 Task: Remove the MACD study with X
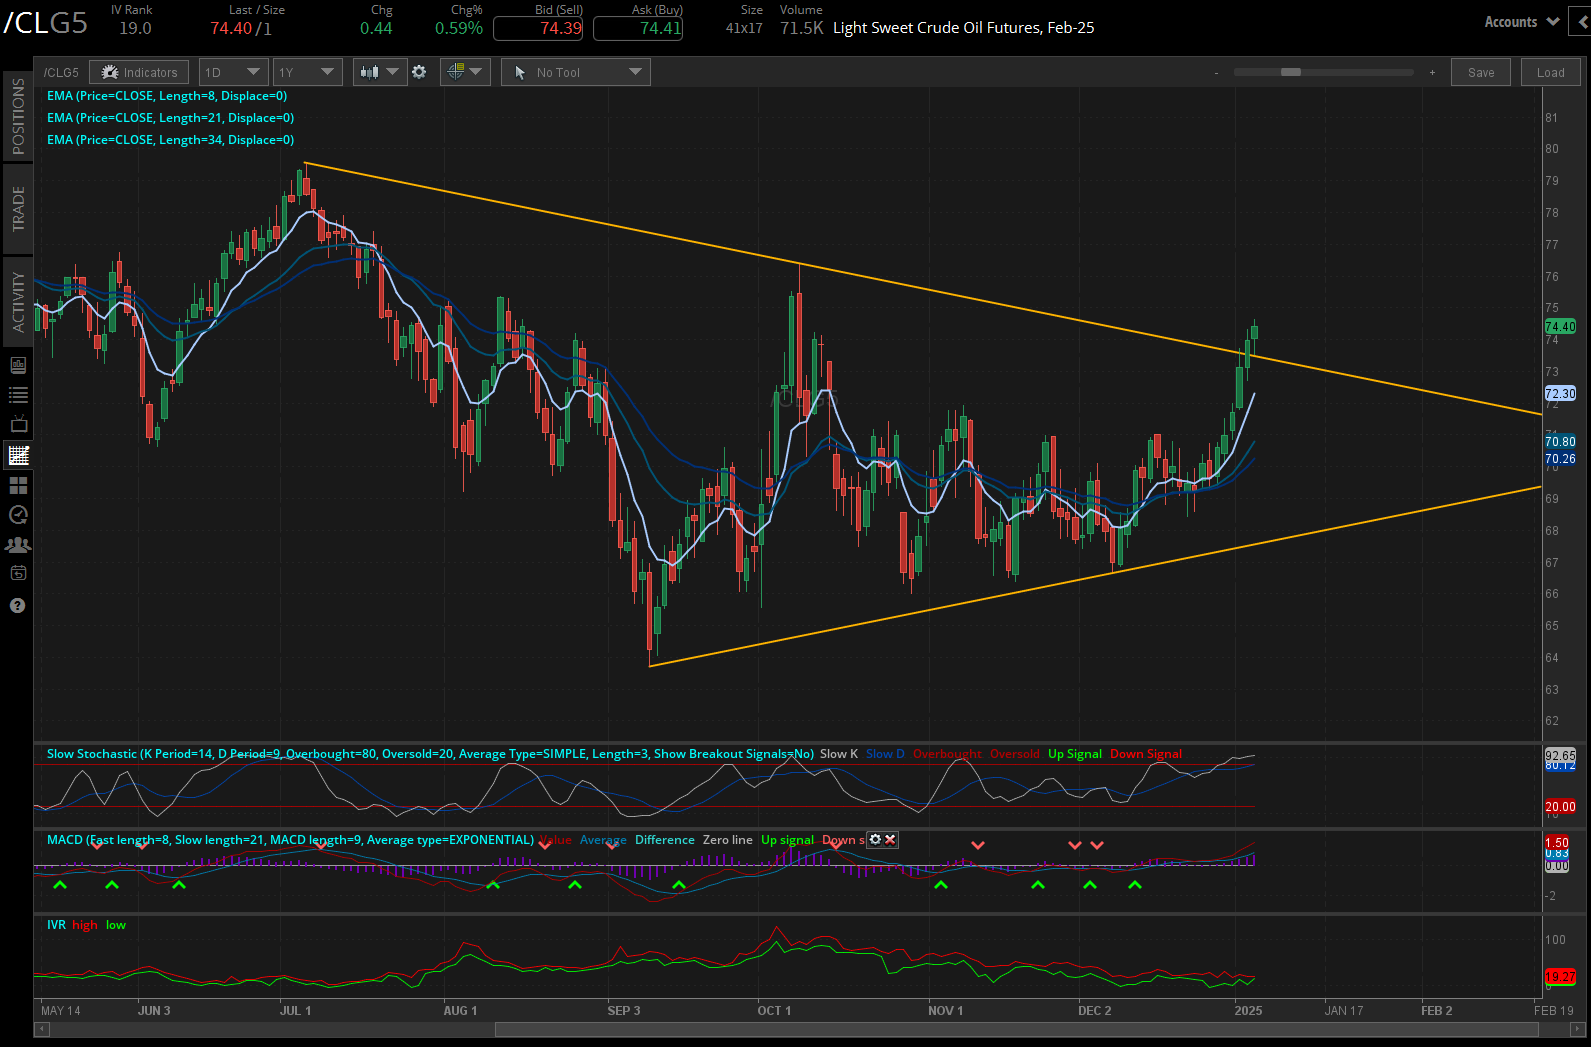(890, 840)
